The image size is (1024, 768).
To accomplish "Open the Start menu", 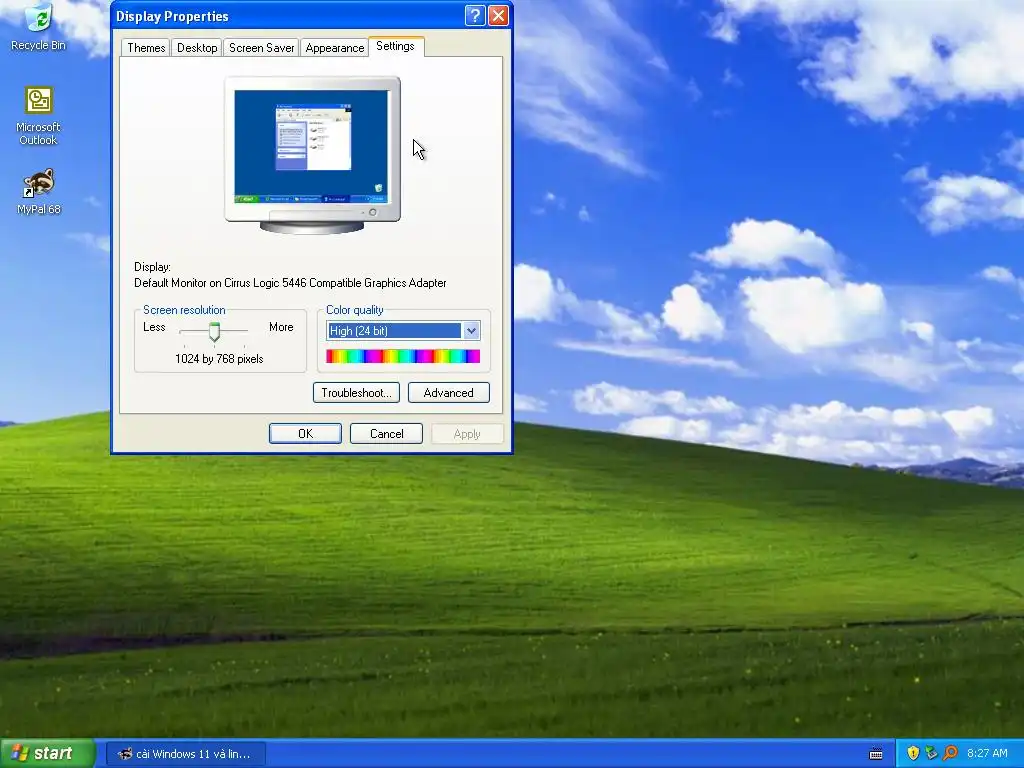I will (x=47, y=754).
